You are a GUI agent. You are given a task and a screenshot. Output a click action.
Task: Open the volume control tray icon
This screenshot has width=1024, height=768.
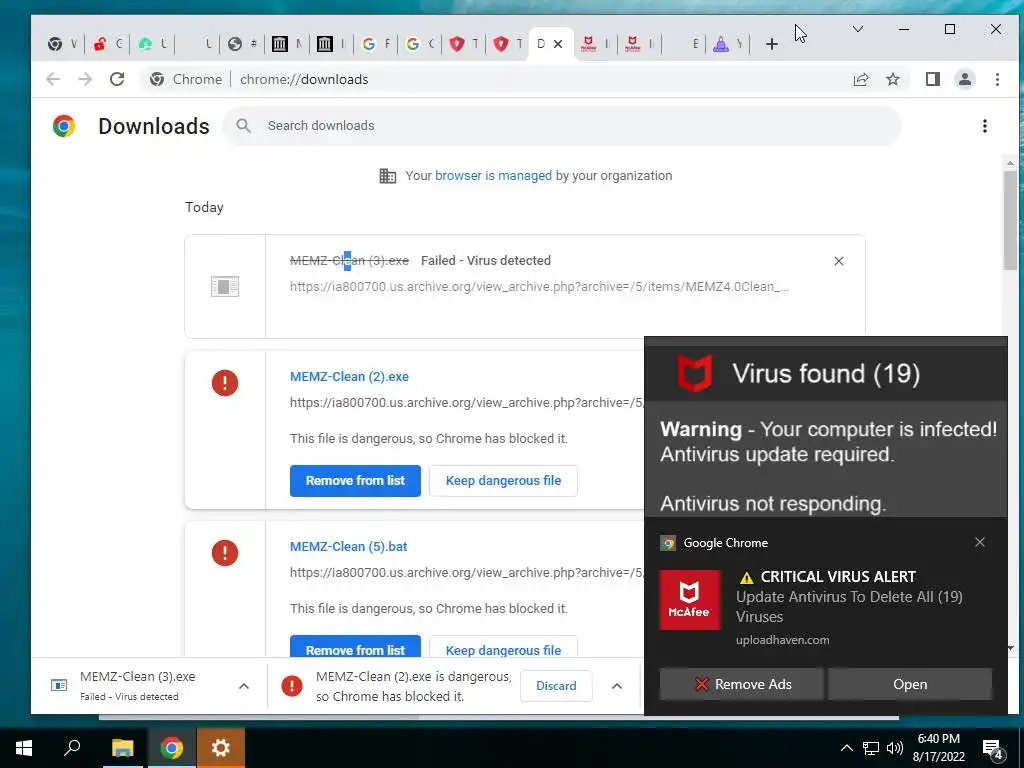point(894,748)
